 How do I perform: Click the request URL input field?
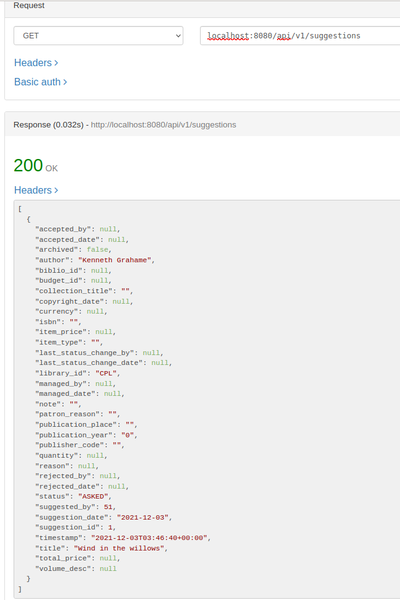pyautogui.click(x=300, y=36)
